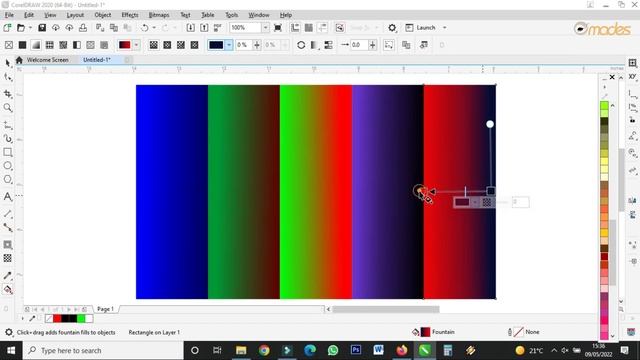Switch to Vector pattern fill
The height and width of the screenshot is (360, 640).
coord(49,45)
